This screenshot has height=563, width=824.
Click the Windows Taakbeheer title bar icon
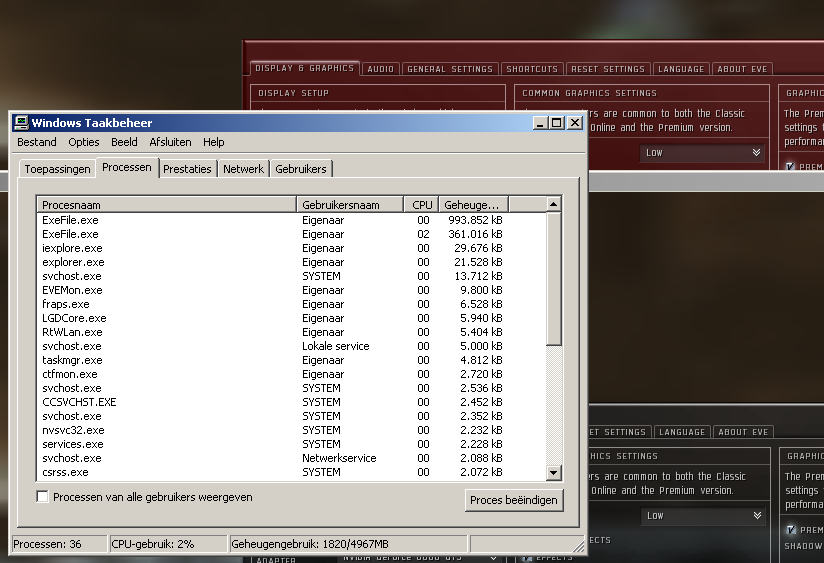click(x=21, y=122)
